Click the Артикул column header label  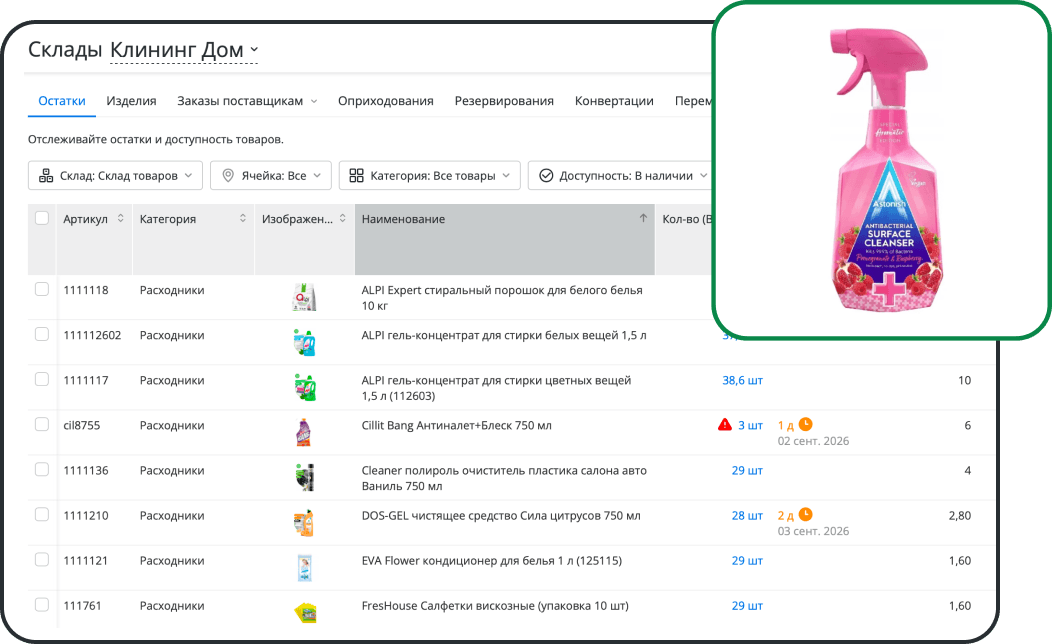pyautogui.click(x=85, y=219)
